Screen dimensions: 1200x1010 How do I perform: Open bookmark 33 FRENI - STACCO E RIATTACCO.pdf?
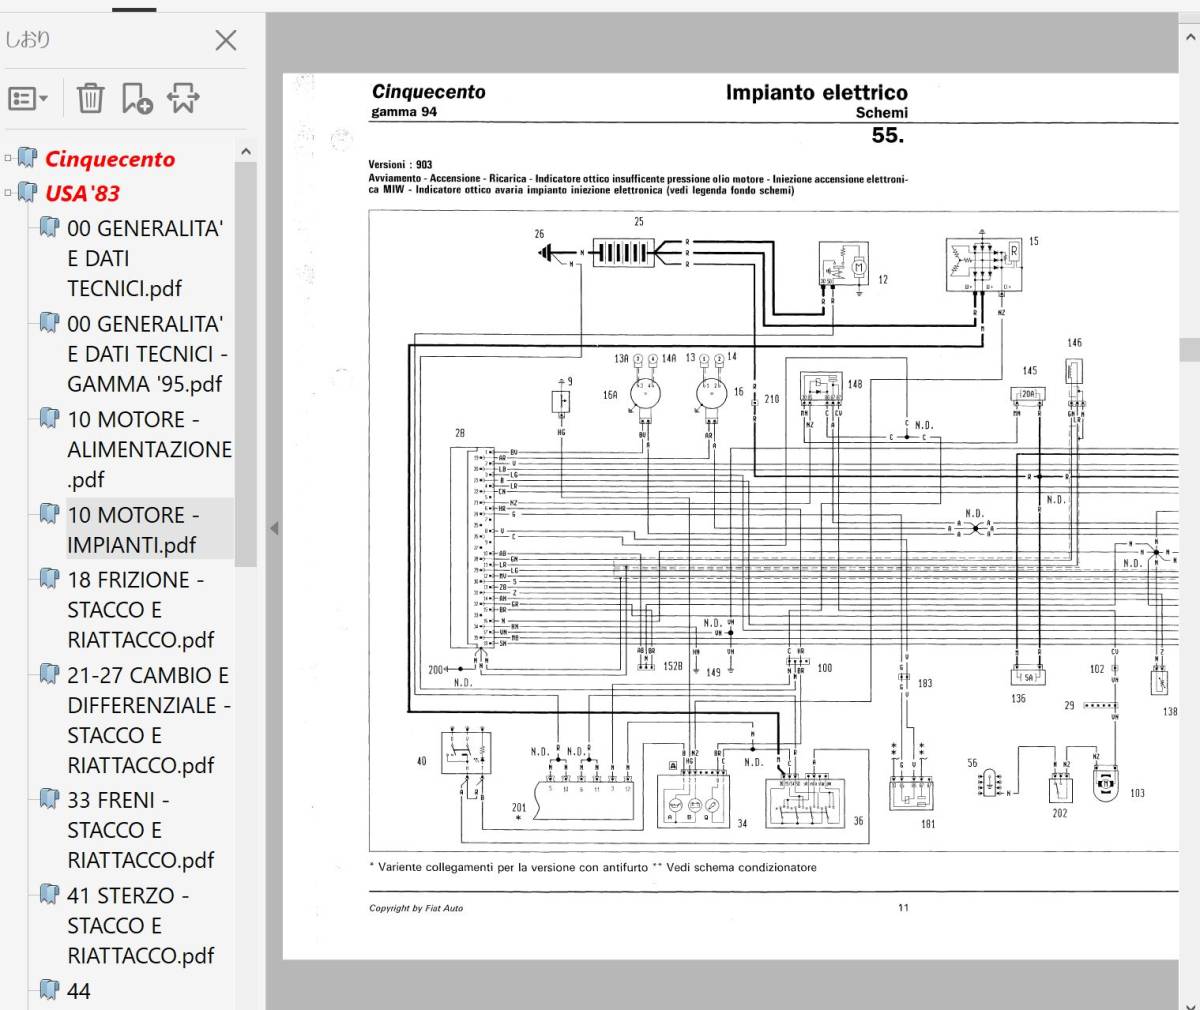(x=141, y=830)
